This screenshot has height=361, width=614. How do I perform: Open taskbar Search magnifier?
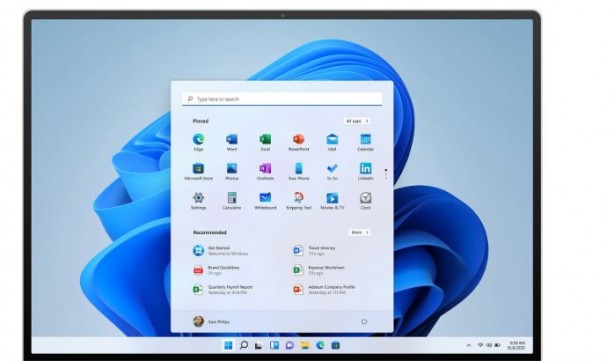pos(244,345)
